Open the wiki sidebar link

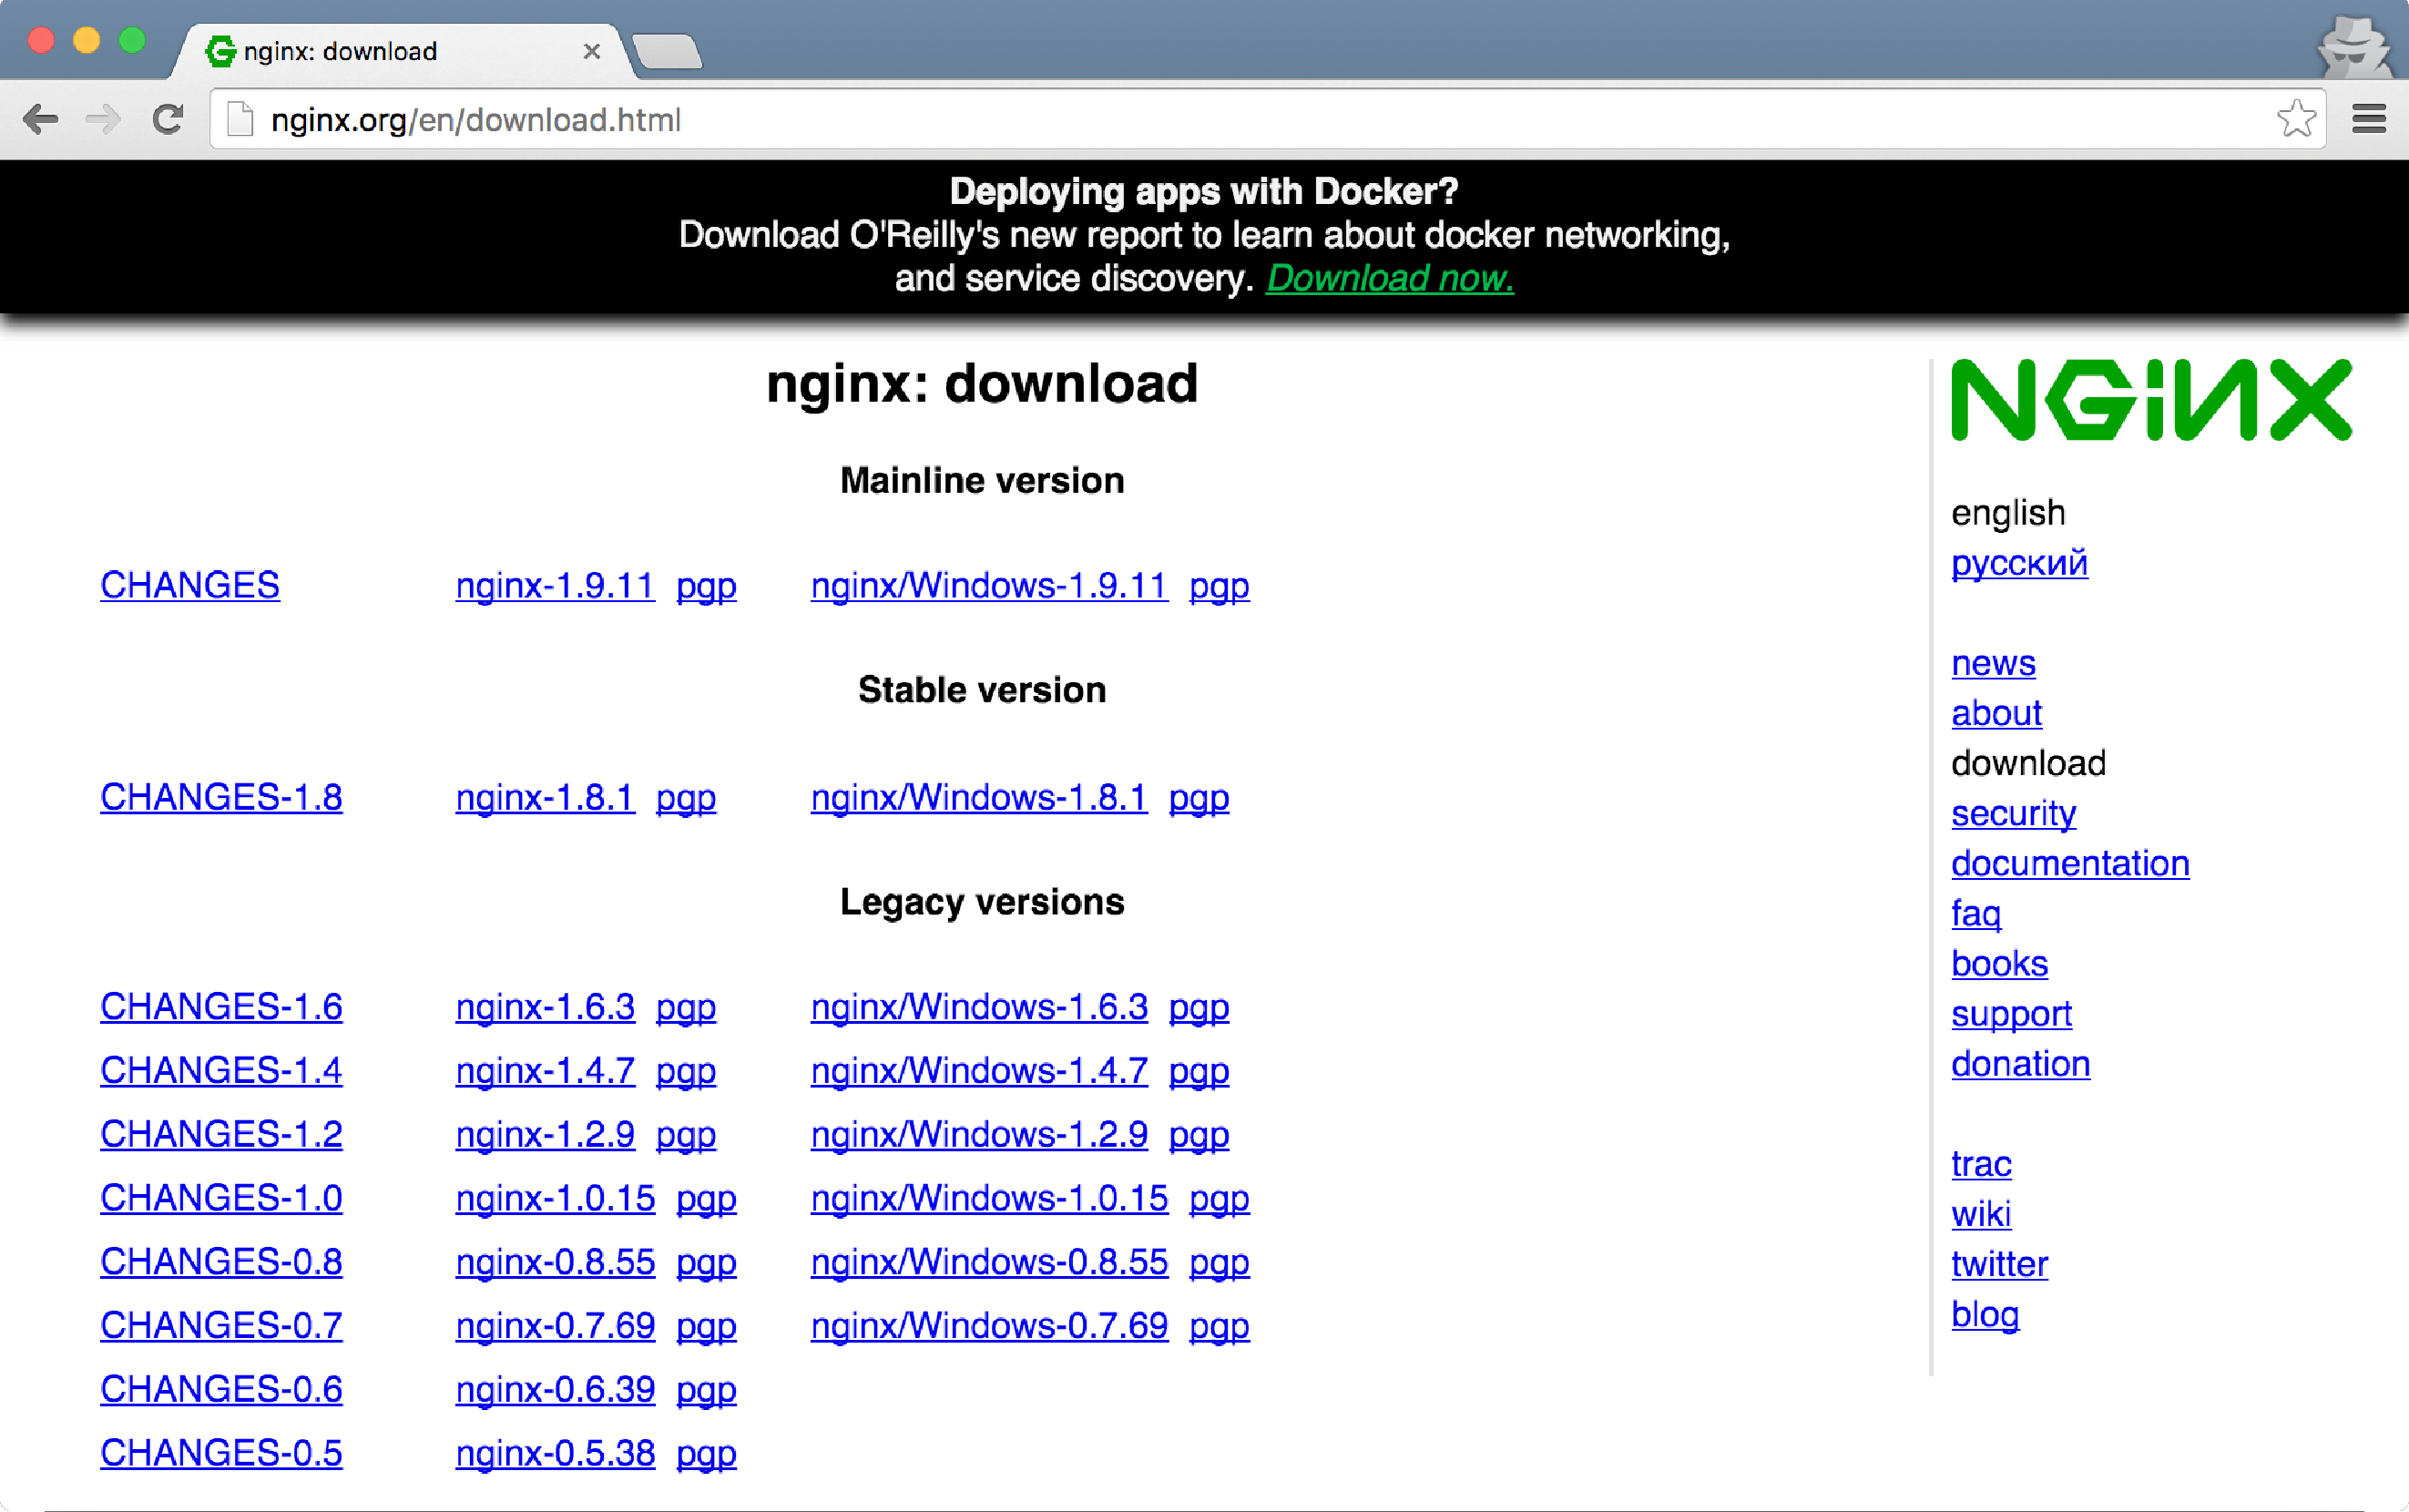point(1981,1214)
